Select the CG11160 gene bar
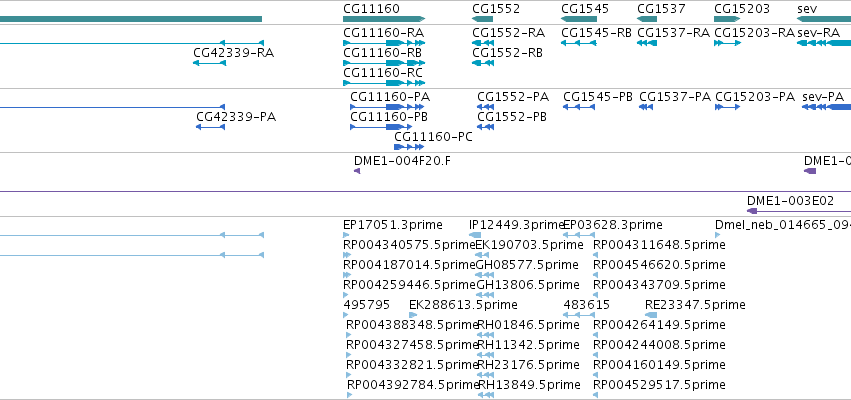The height and width of the screenshot is (400, 851). coord(384,19)
